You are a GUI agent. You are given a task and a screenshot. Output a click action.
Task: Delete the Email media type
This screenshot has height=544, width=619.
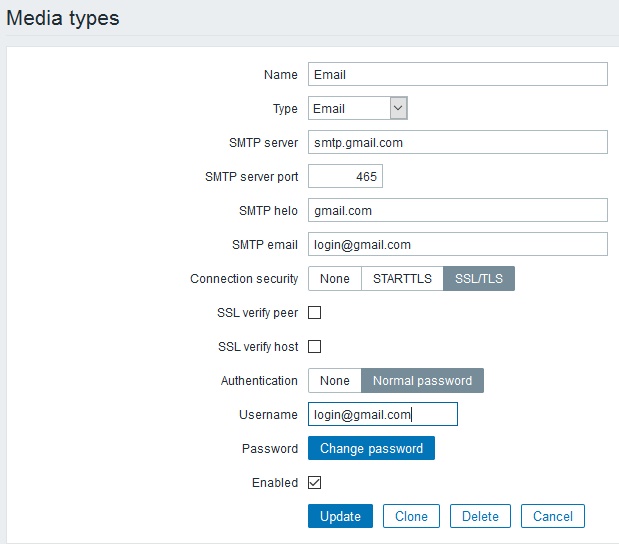(480, 516)
